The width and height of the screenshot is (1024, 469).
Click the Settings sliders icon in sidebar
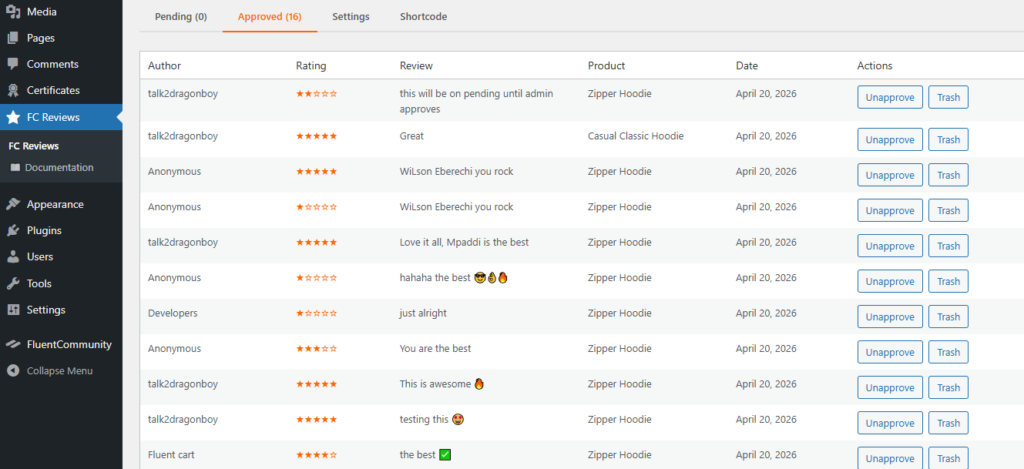click(12, 310)
